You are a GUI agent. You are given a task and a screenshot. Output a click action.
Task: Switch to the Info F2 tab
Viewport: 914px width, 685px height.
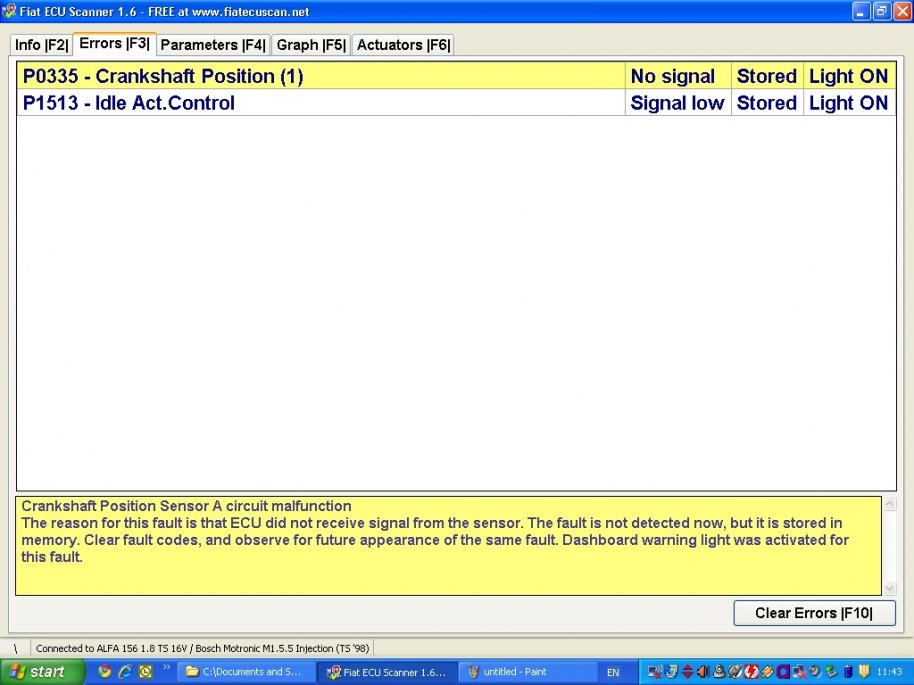(41, 45)
